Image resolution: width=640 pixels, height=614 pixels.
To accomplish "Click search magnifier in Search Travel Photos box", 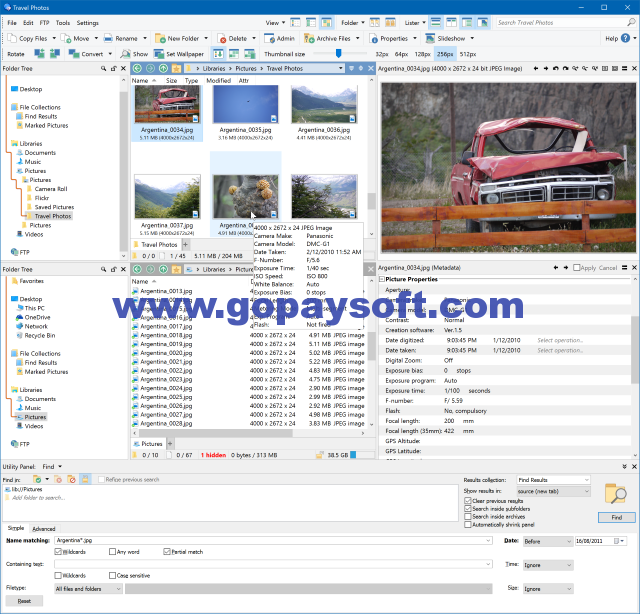I will (631, 22).
